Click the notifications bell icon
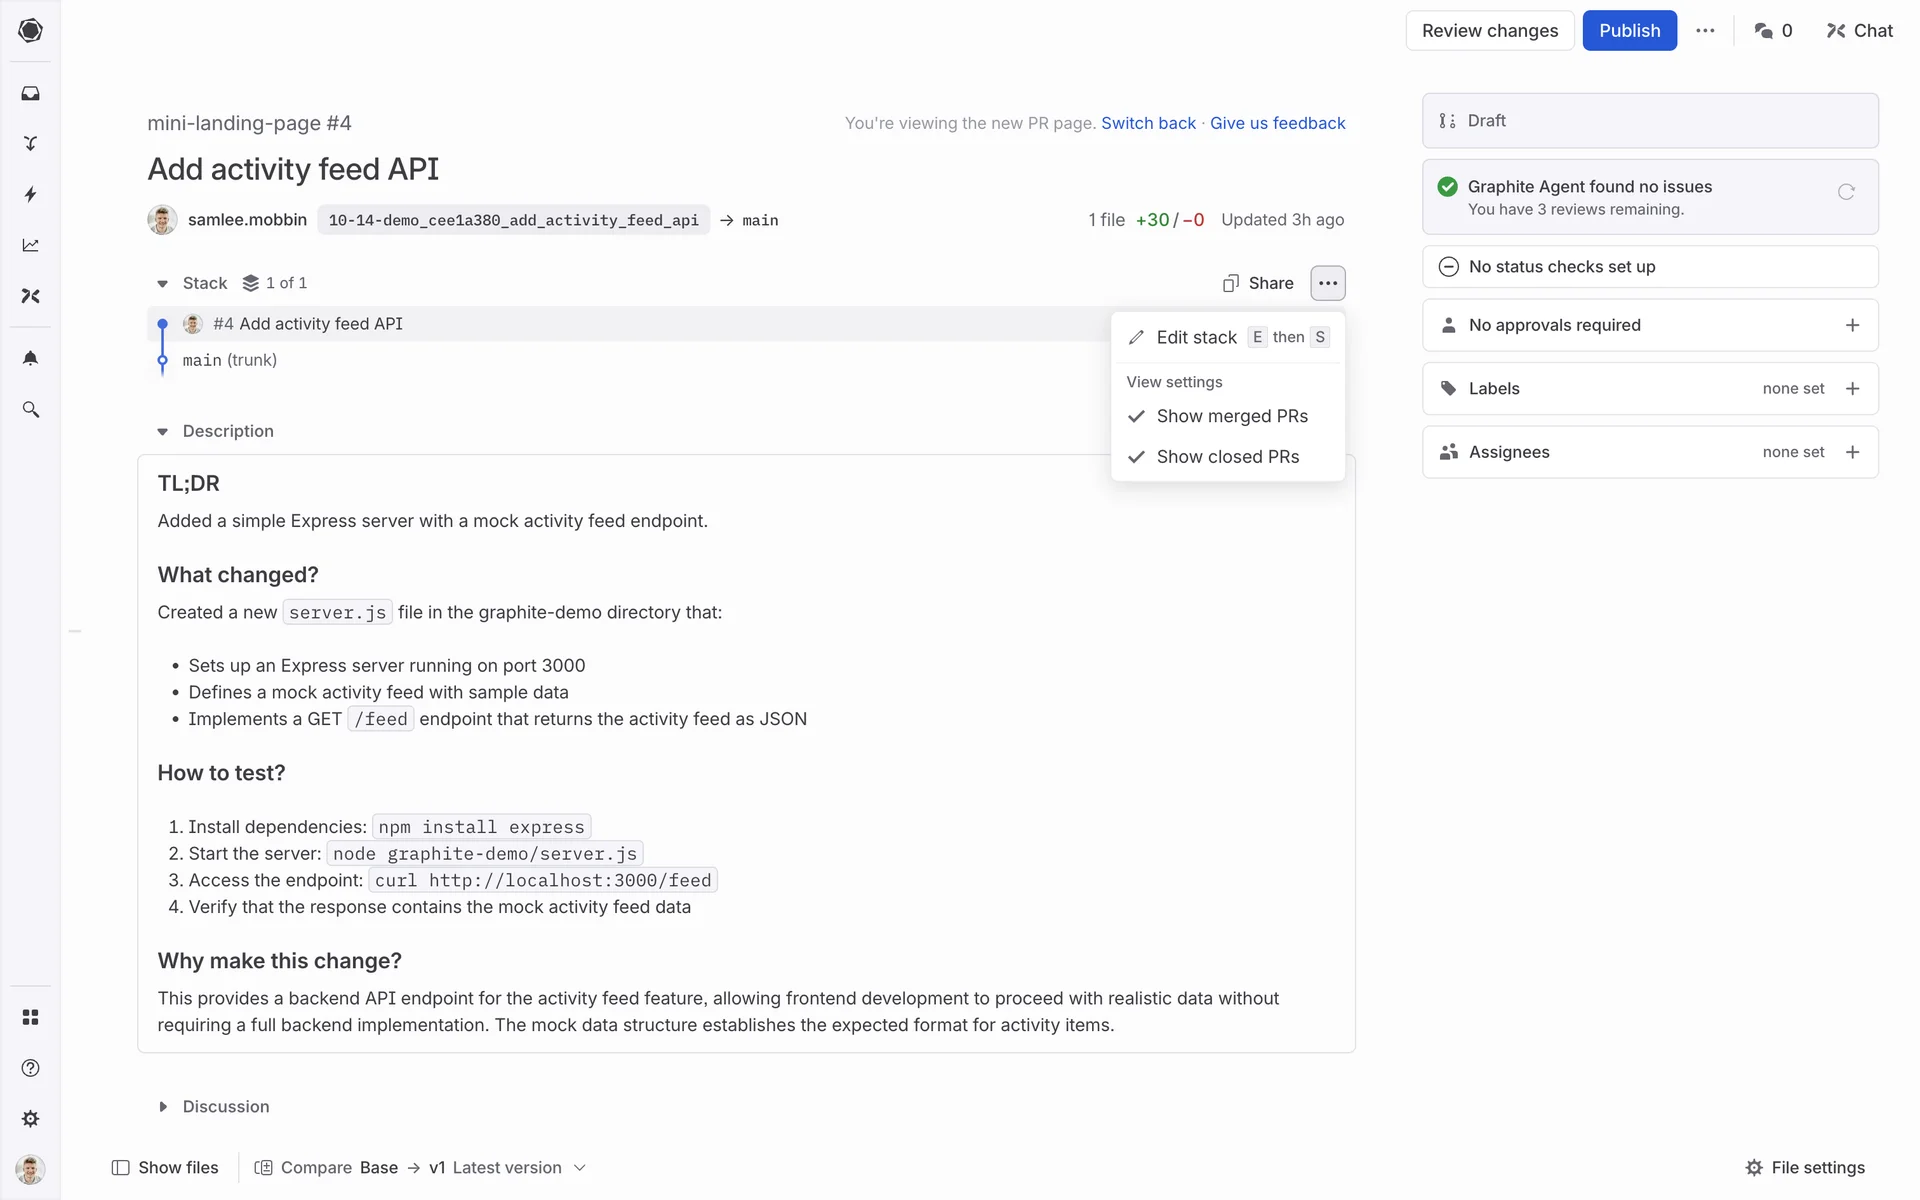This screenshot has height=1200, width=1920. pyautogui.click(x=30, y=358)
